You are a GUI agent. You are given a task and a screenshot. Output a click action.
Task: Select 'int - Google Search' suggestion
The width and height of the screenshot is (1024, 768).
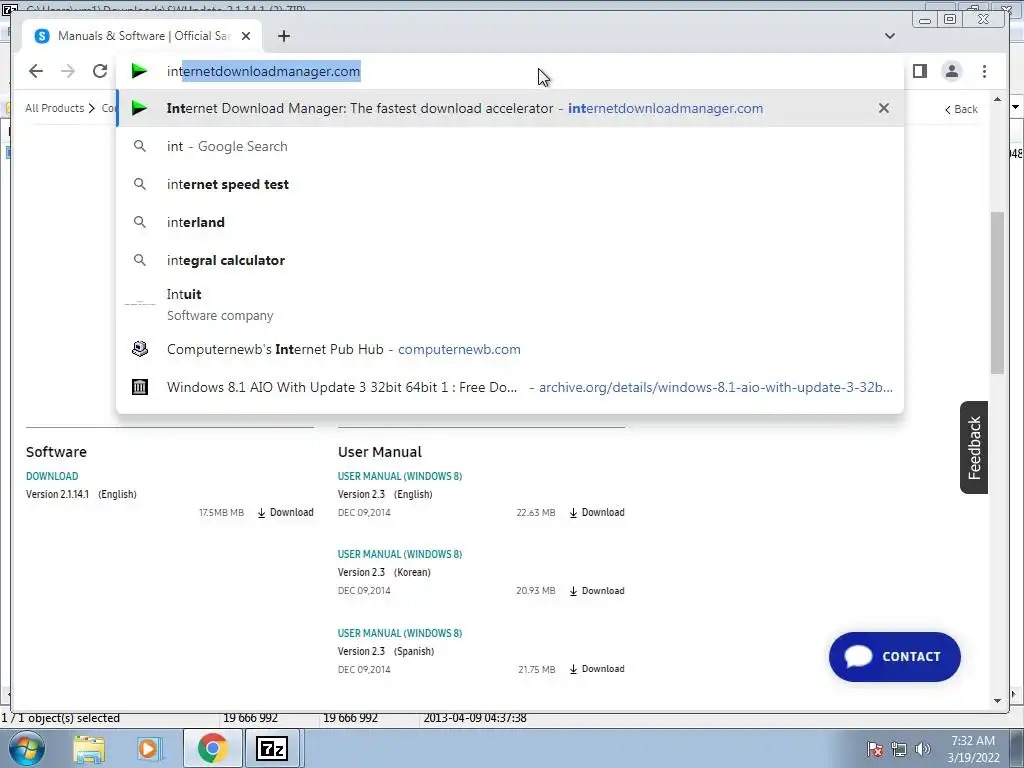tap(510, 146)
